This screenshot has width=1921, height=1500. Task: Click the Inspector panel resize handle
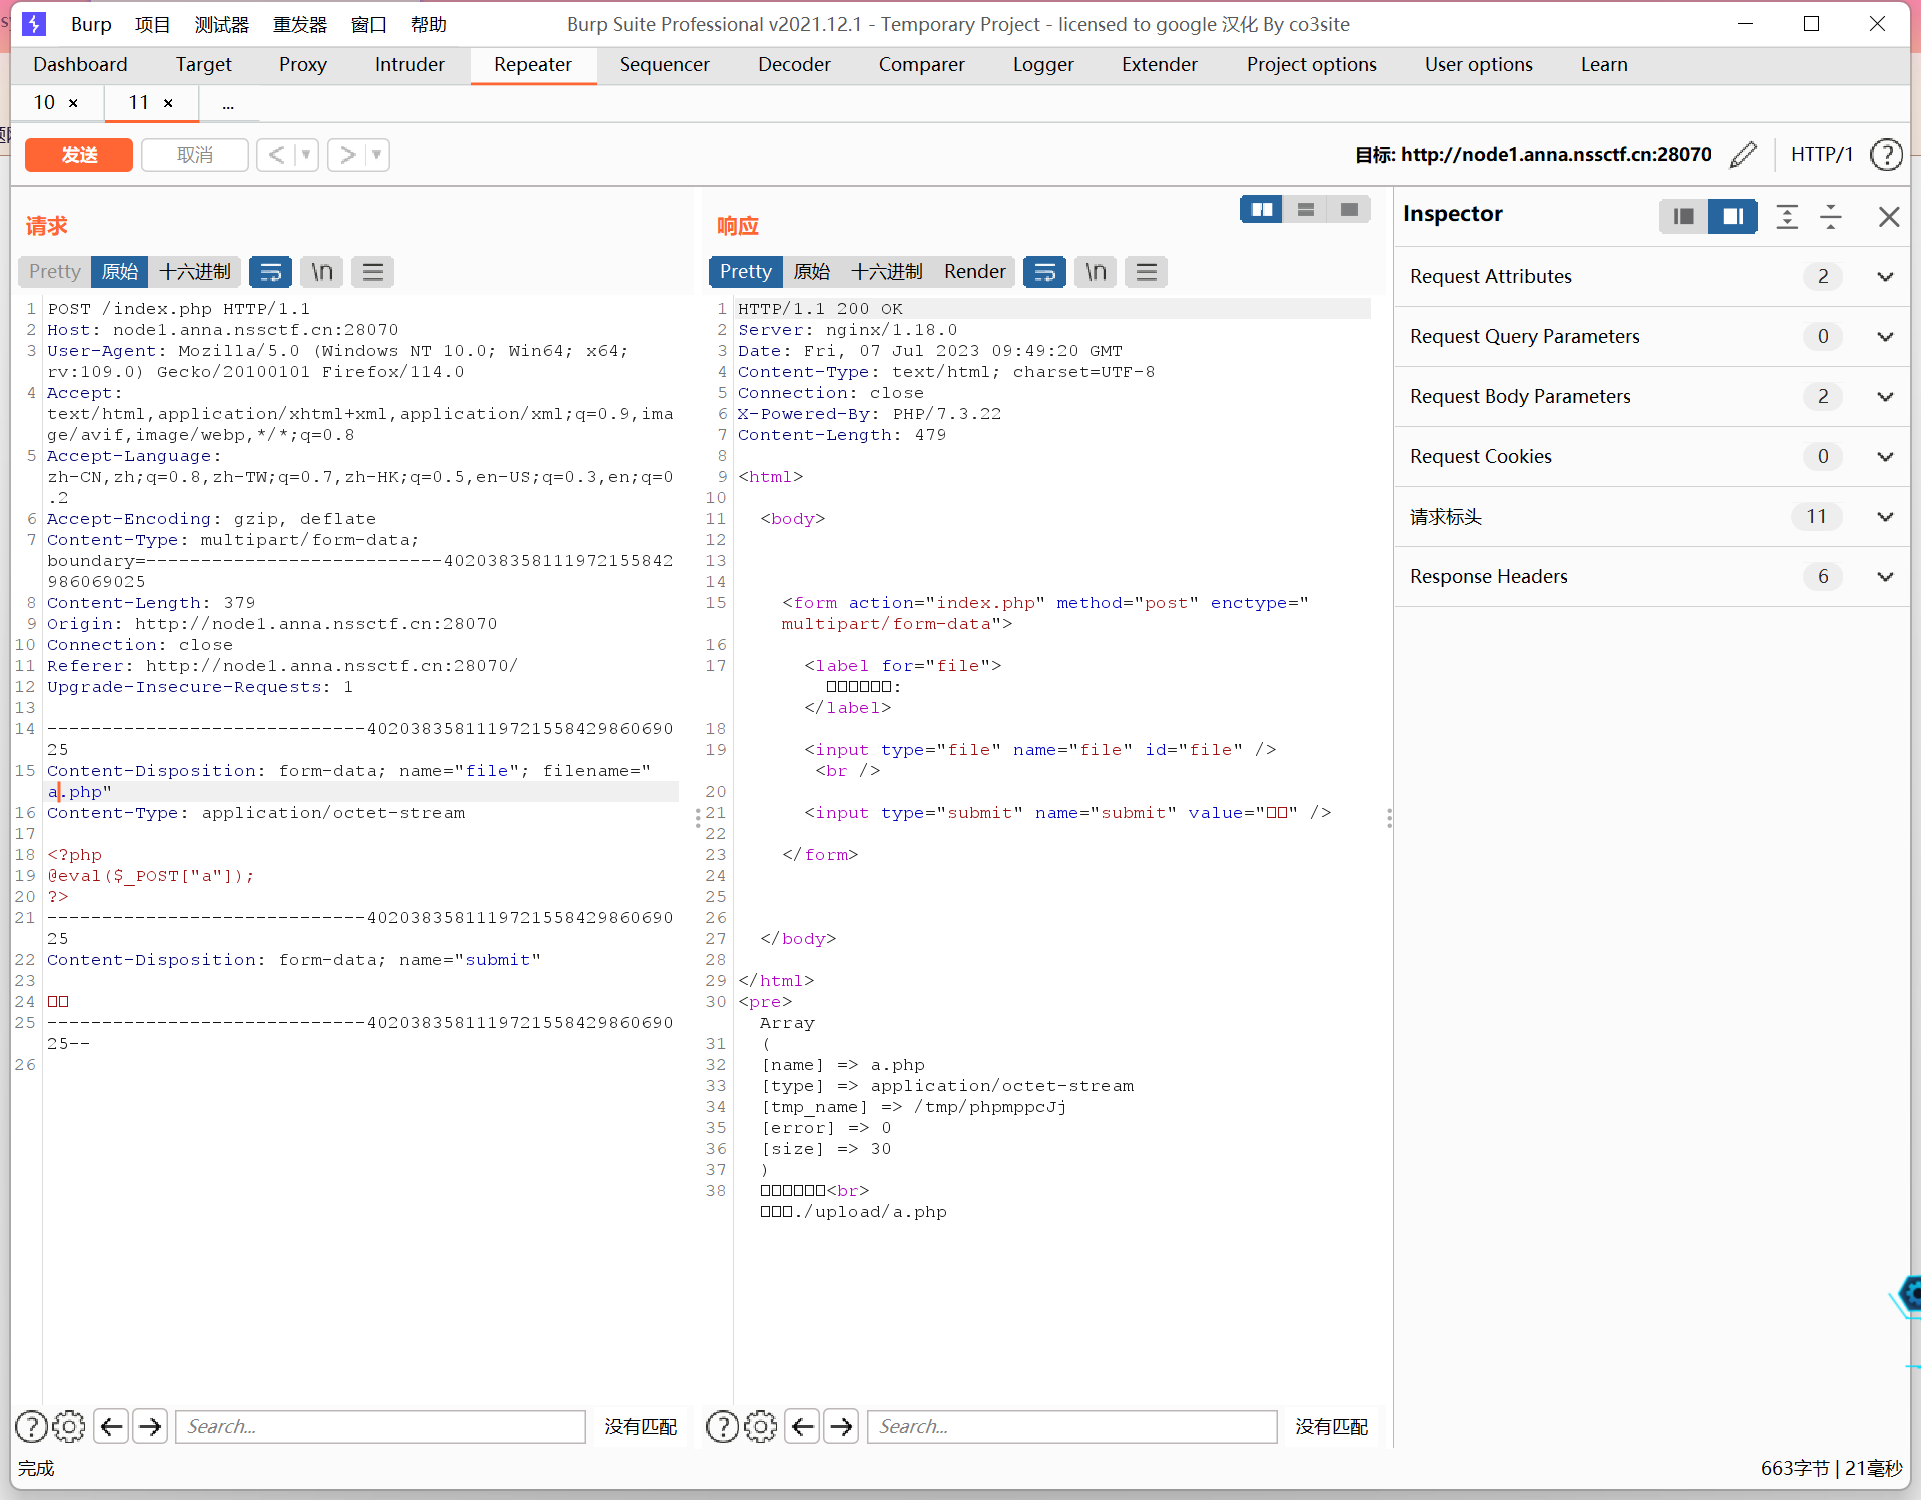click(1389, 819)
